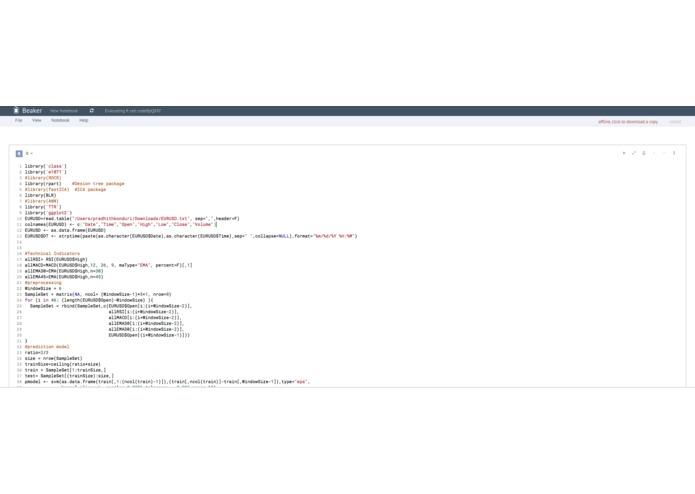Click the allRSI= RSI line
The width and height of the screenshot is (695, 494).
pyautogui.click(x=56, y=259)
